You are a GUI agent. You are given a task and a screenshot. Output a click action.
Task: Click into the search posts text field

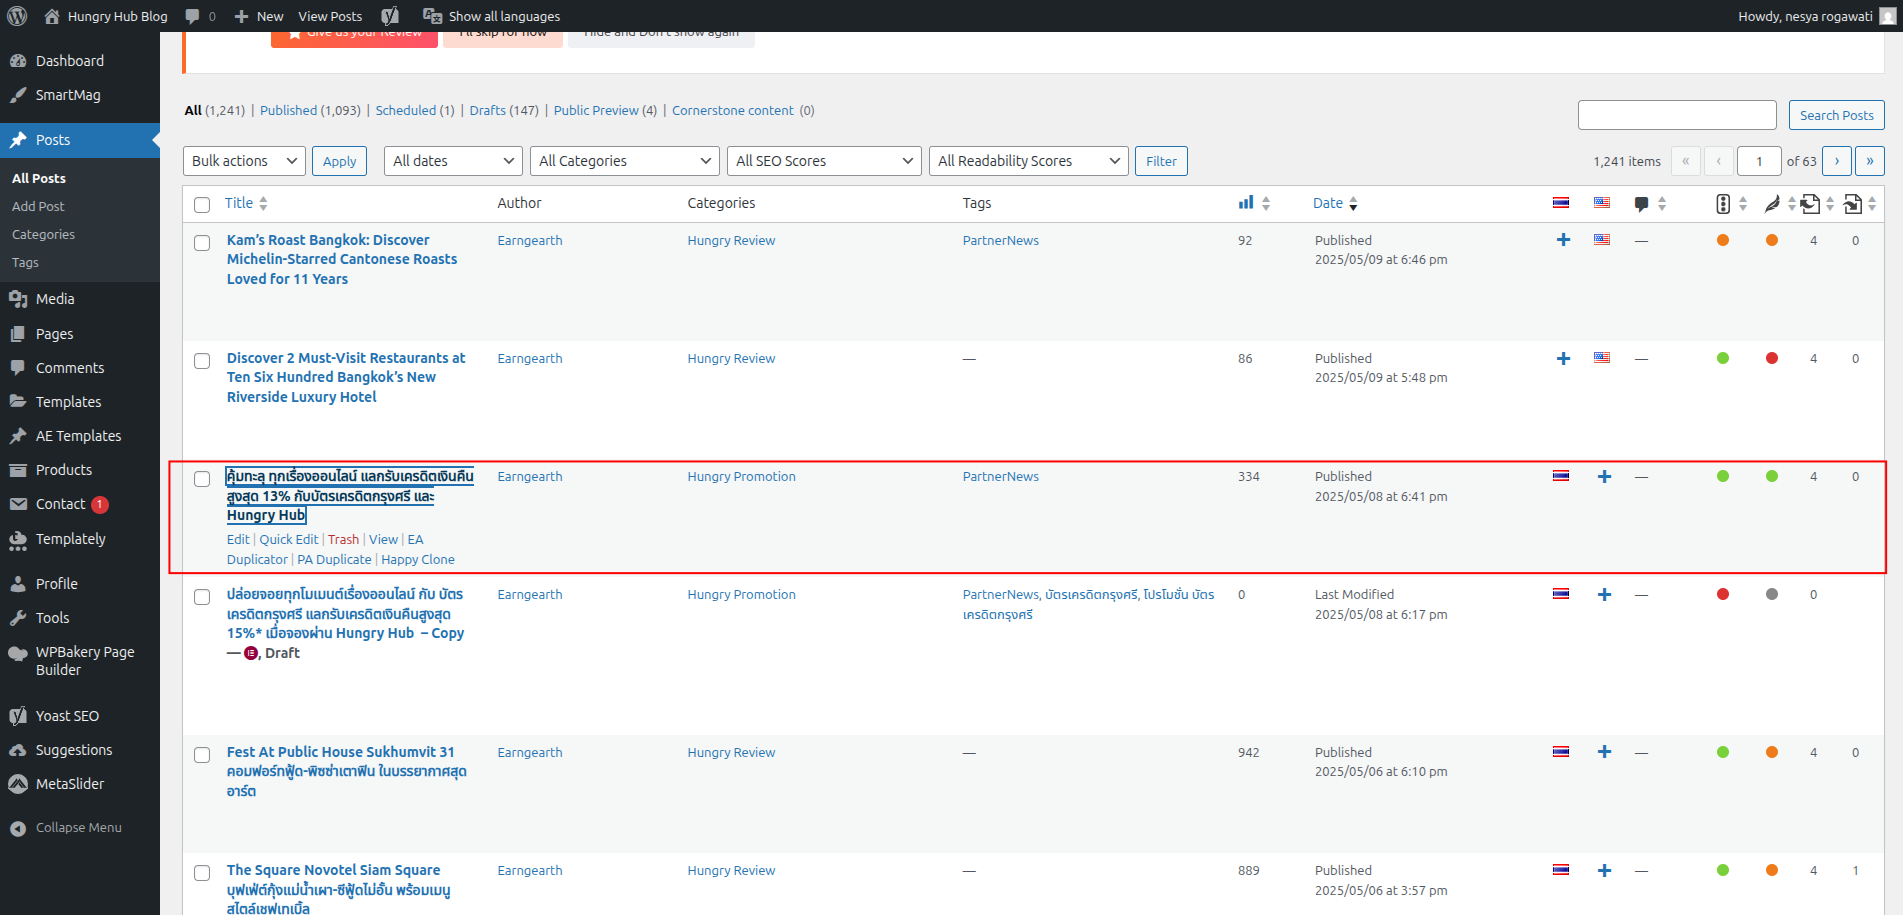1676,115
